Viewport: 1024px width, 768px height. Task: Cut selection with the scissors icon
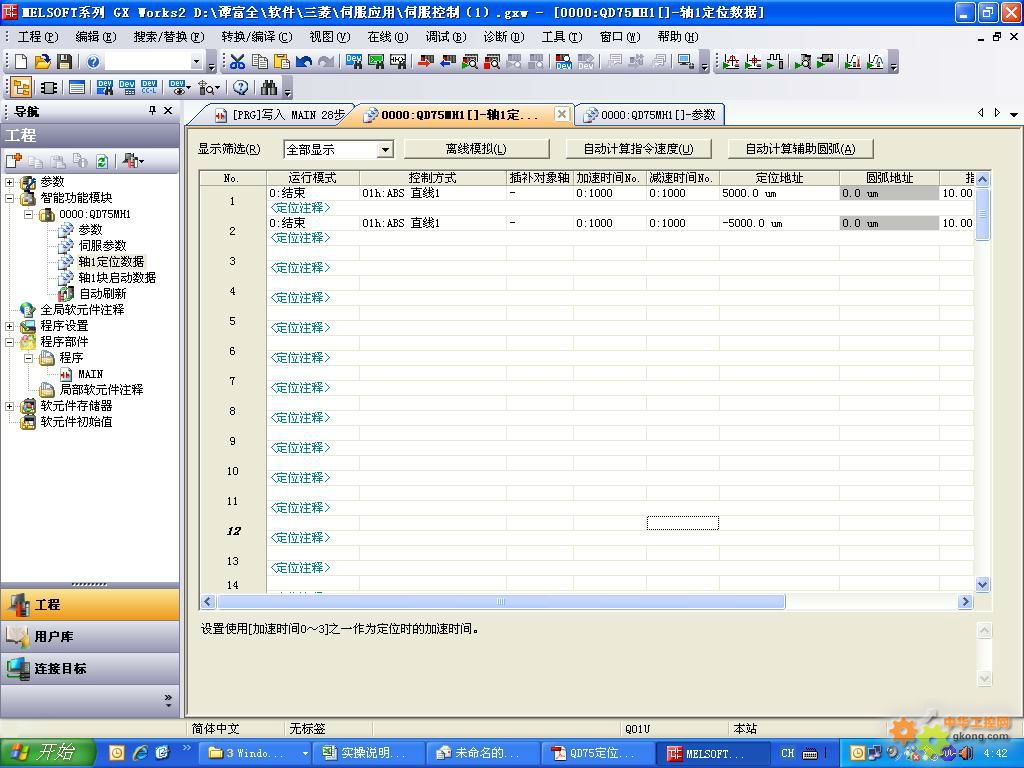click(x=238, y=61)
